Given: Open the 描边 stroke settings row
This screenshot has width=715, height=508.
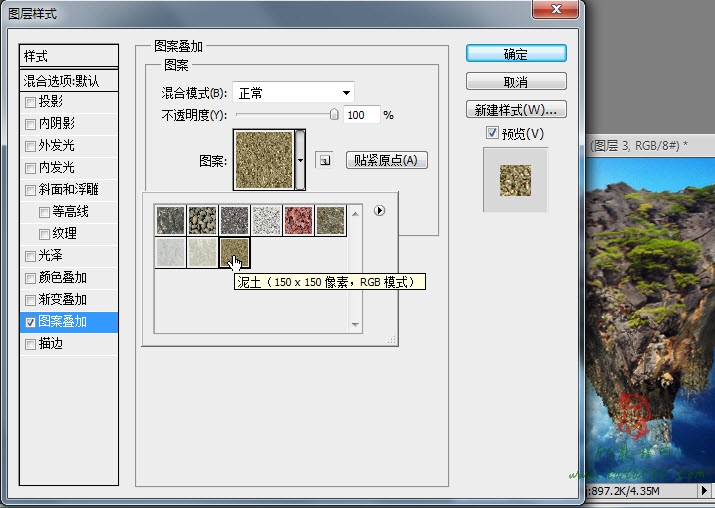Looking at the screenshot, I should pos(69,344).
